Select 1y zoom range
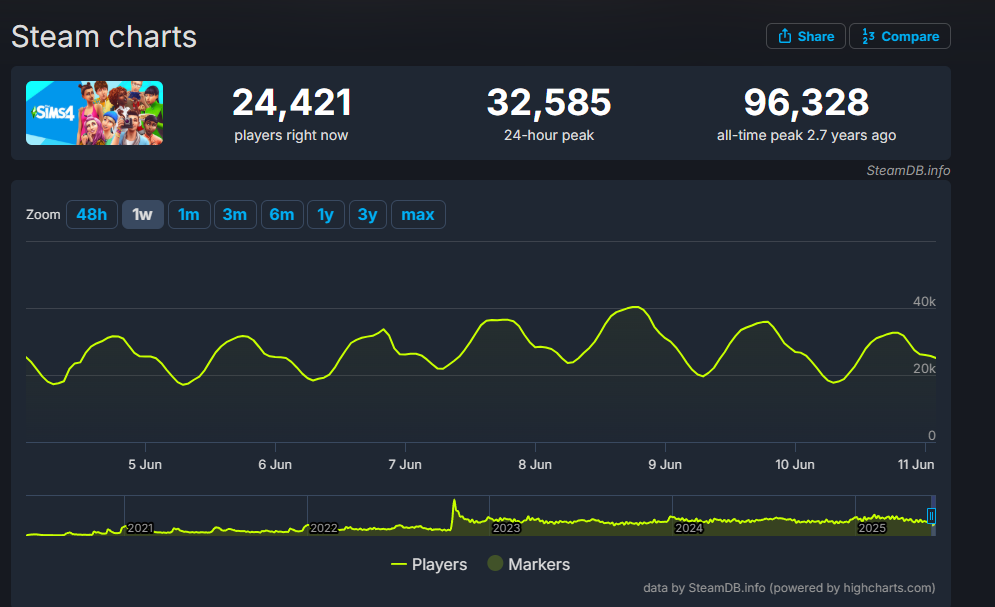 326,214
